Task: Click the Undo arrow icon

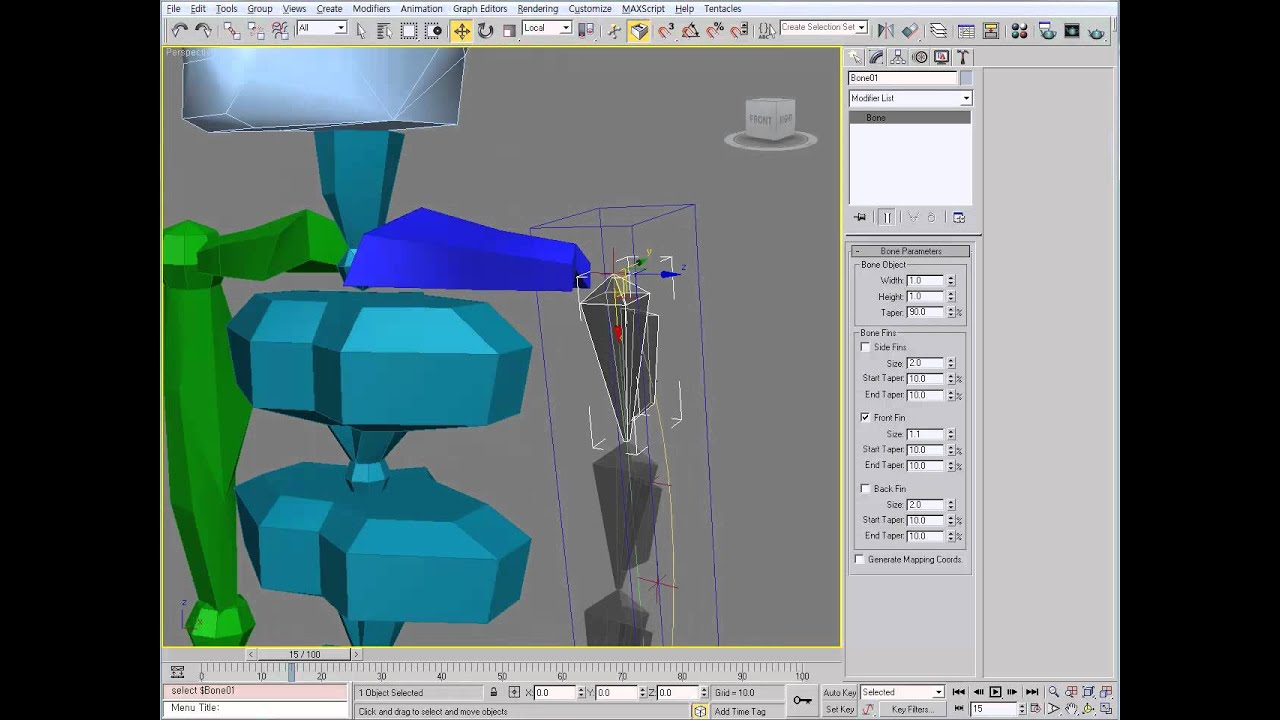Action: pos(179,31)
